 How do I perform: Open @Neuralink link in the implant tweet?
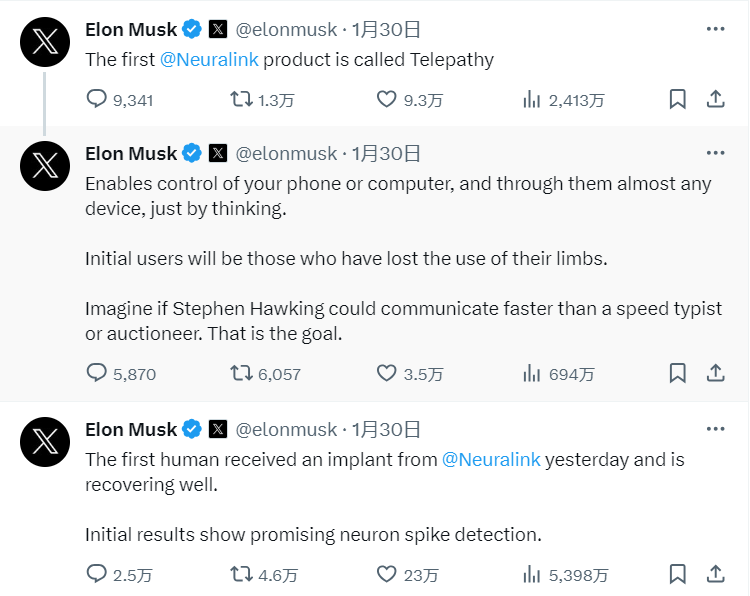pyautogui.click(x=491, y=459)
